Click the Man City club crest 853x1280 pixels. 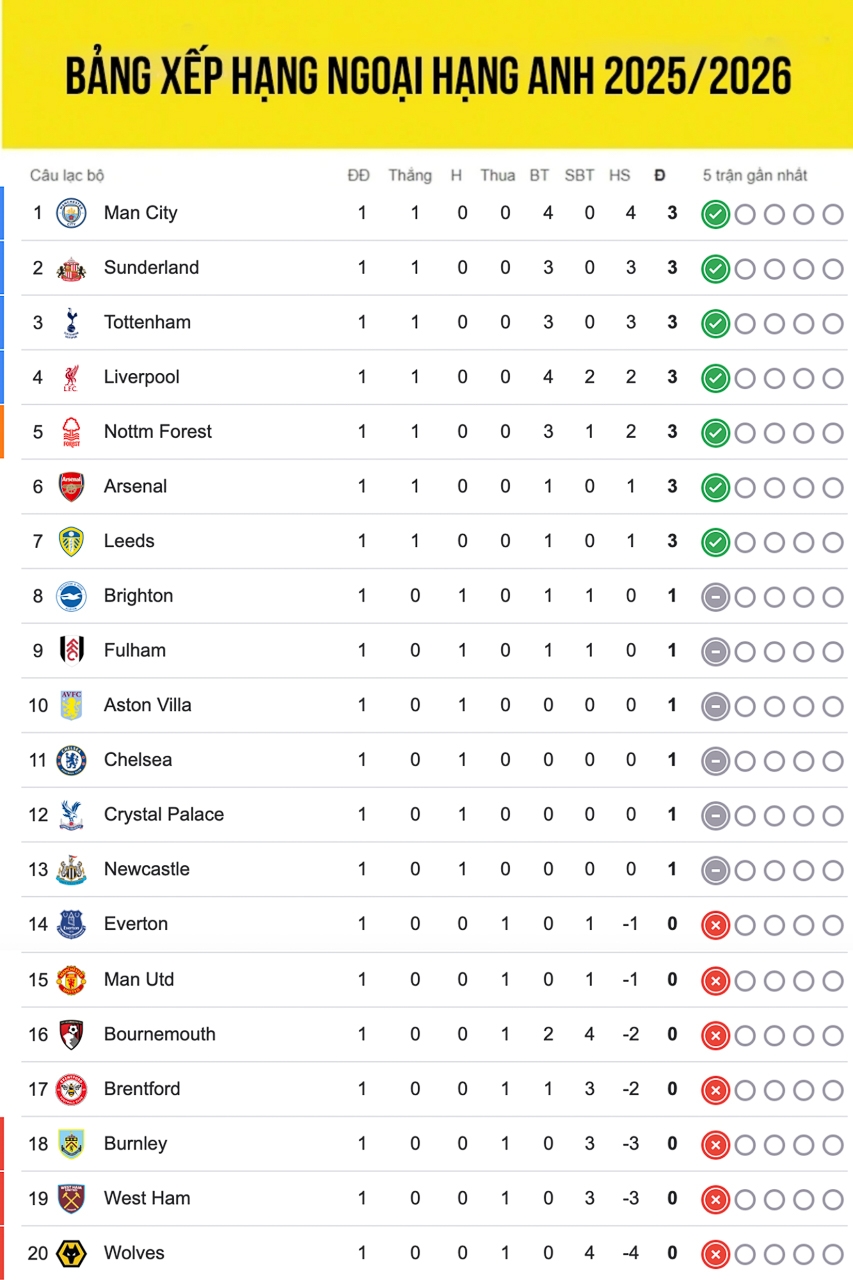click(x=71, y=213)
